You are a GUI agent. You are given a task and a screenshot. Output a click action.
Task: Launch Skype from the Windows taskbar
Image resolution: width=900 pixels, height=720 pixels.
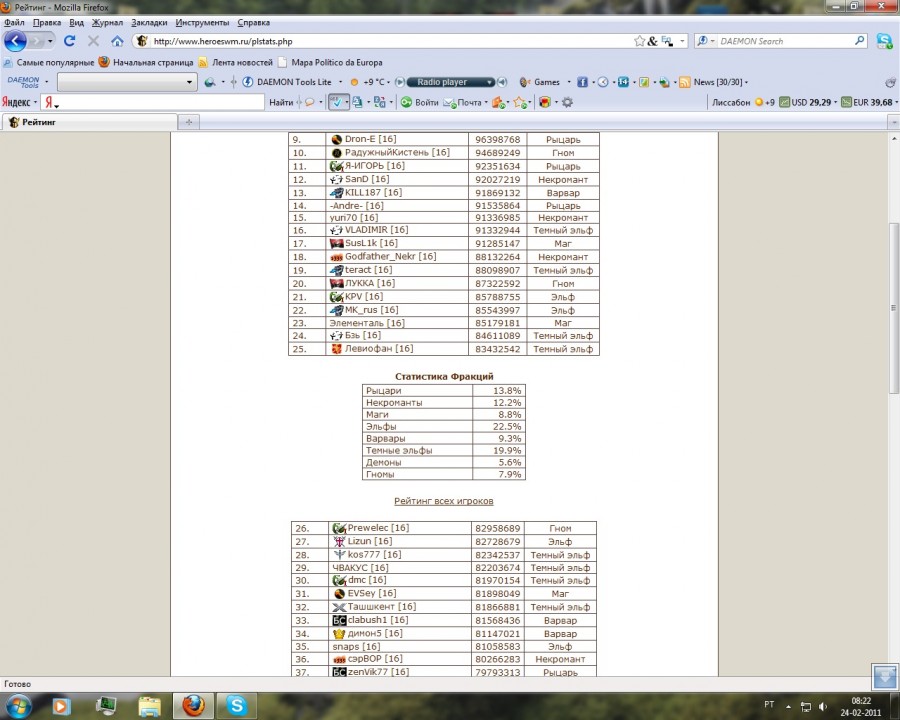(236, 705)
